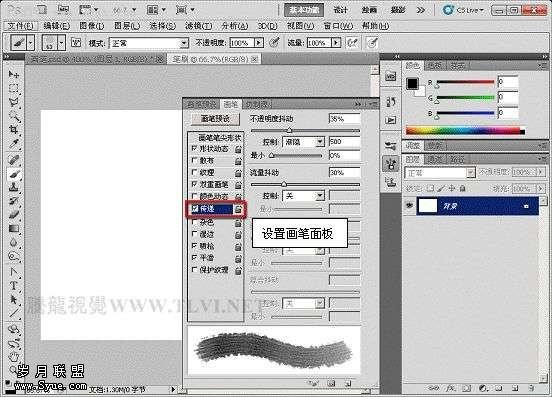
Task: Enable the 散布 (Scattering) checkbox
Action: point(194,160)
